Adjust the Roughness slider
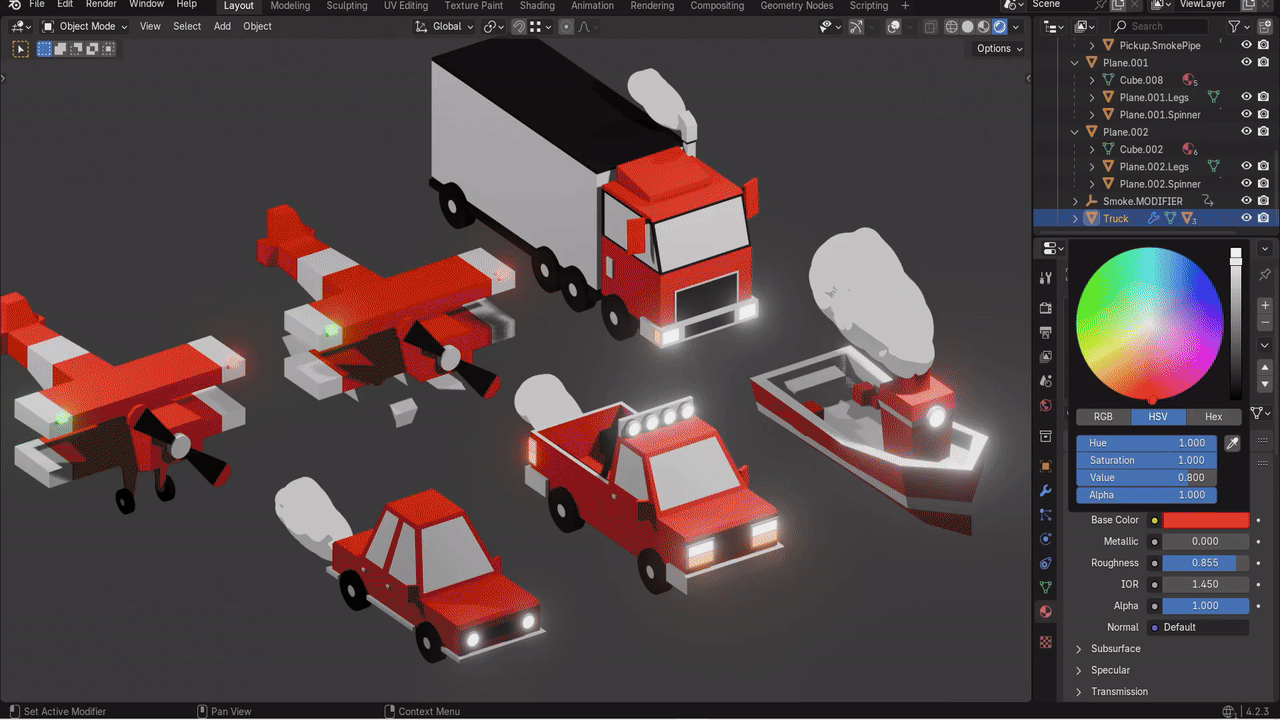1280x720 pixels. [1206, 563]
